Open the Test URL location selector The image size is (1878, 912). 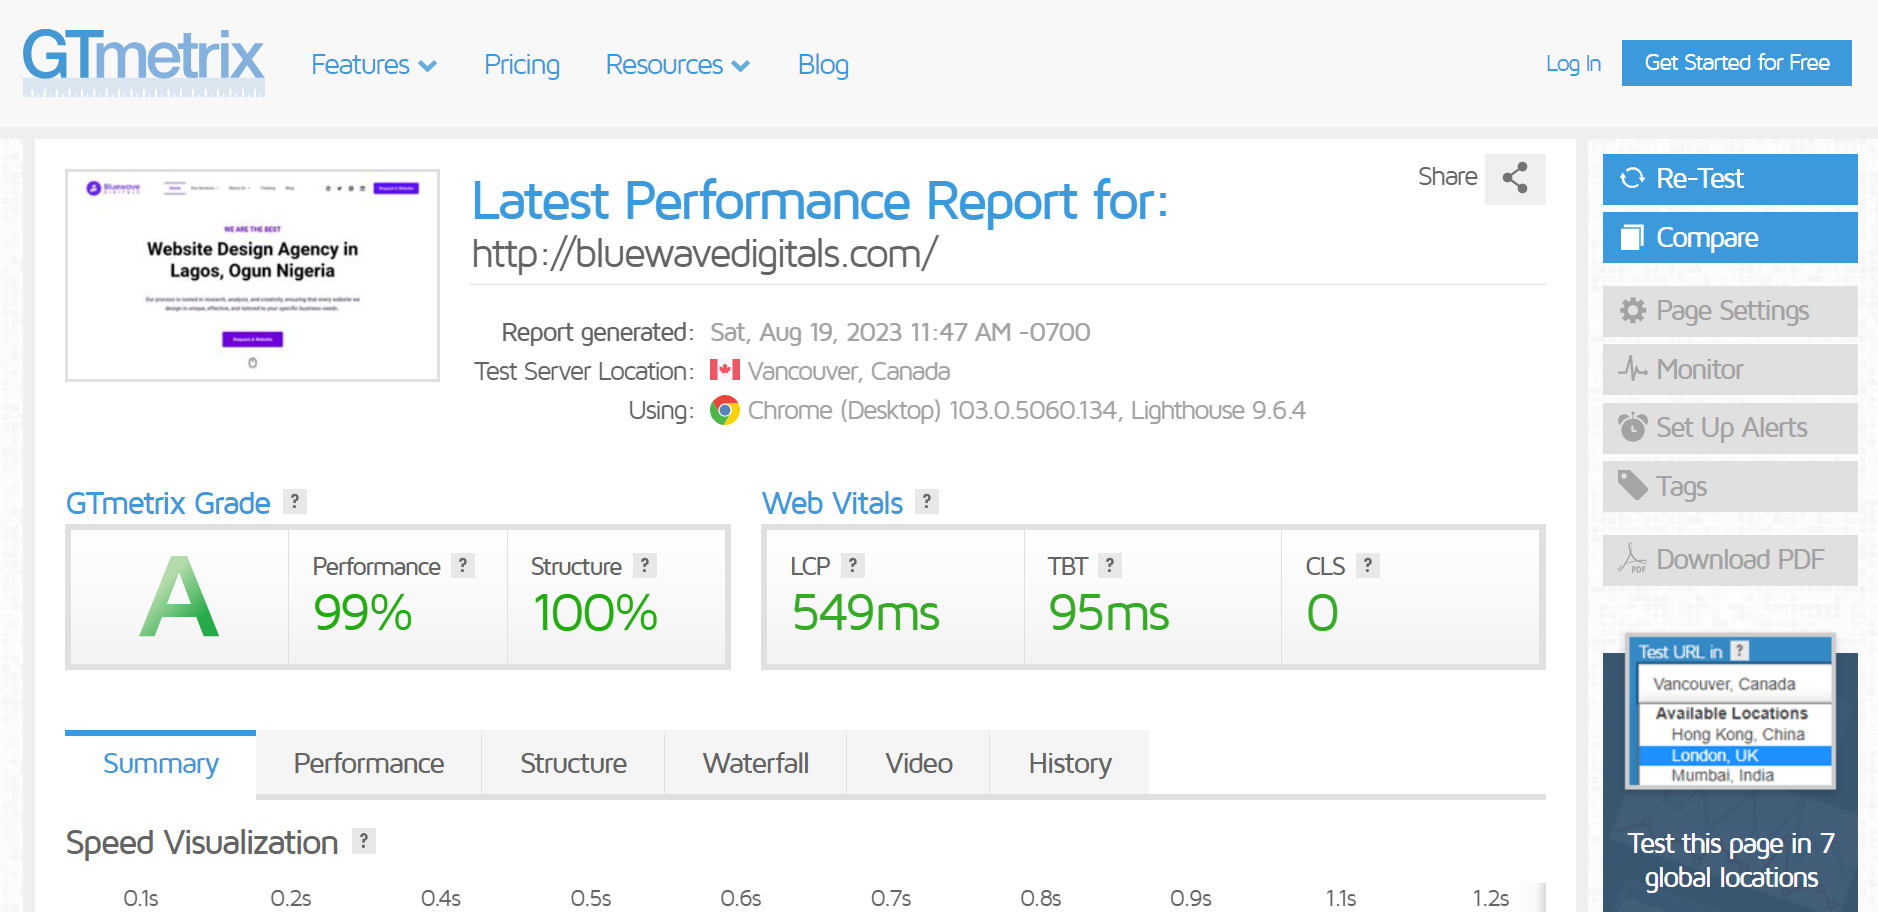1729,684
